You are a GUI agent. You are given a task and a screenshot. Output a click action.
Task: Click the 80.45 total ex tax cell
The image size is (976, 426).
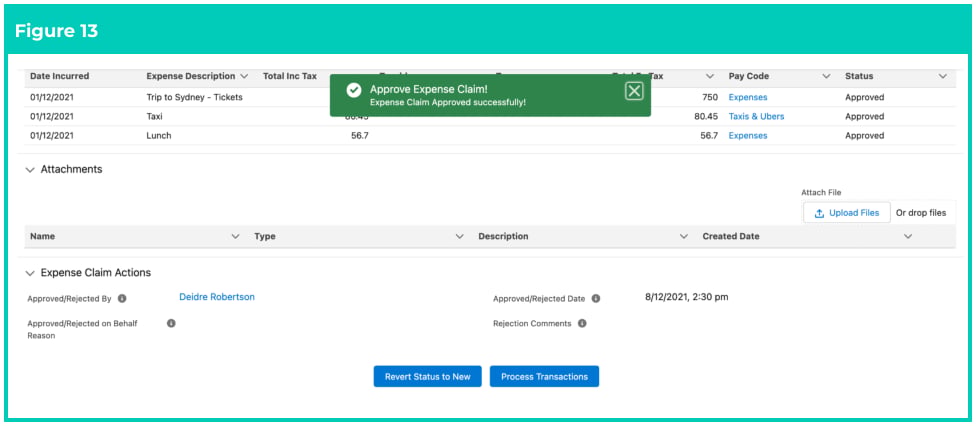[706, 116]
